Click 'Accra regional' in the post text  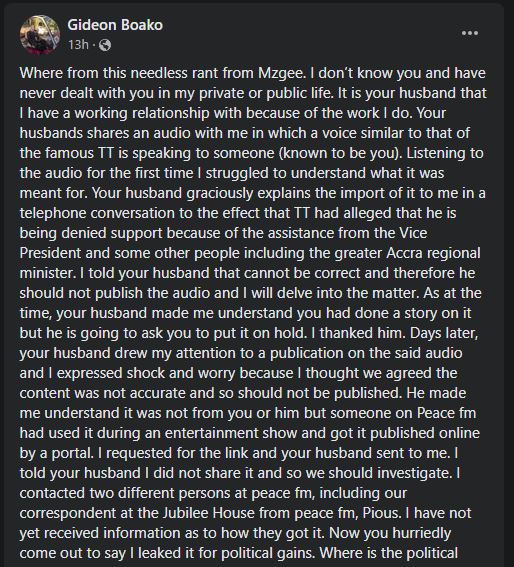(x=433, y=253)
